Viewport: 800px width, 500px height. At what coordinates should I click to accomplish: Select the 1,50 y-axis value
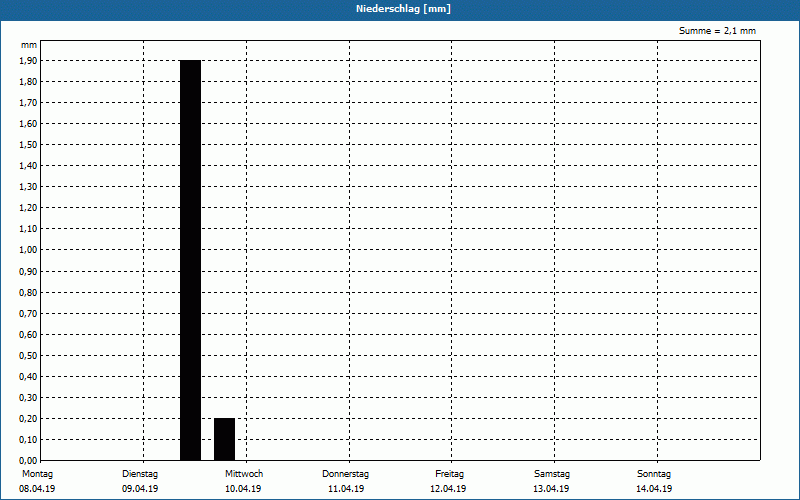(28, 145)
